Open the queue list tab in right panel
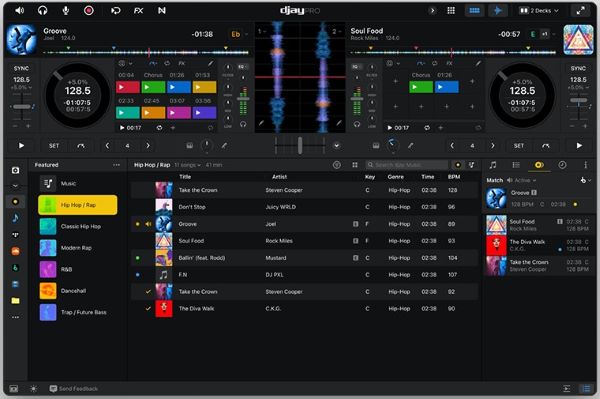600x399 pixels. (x=516, y=165)
